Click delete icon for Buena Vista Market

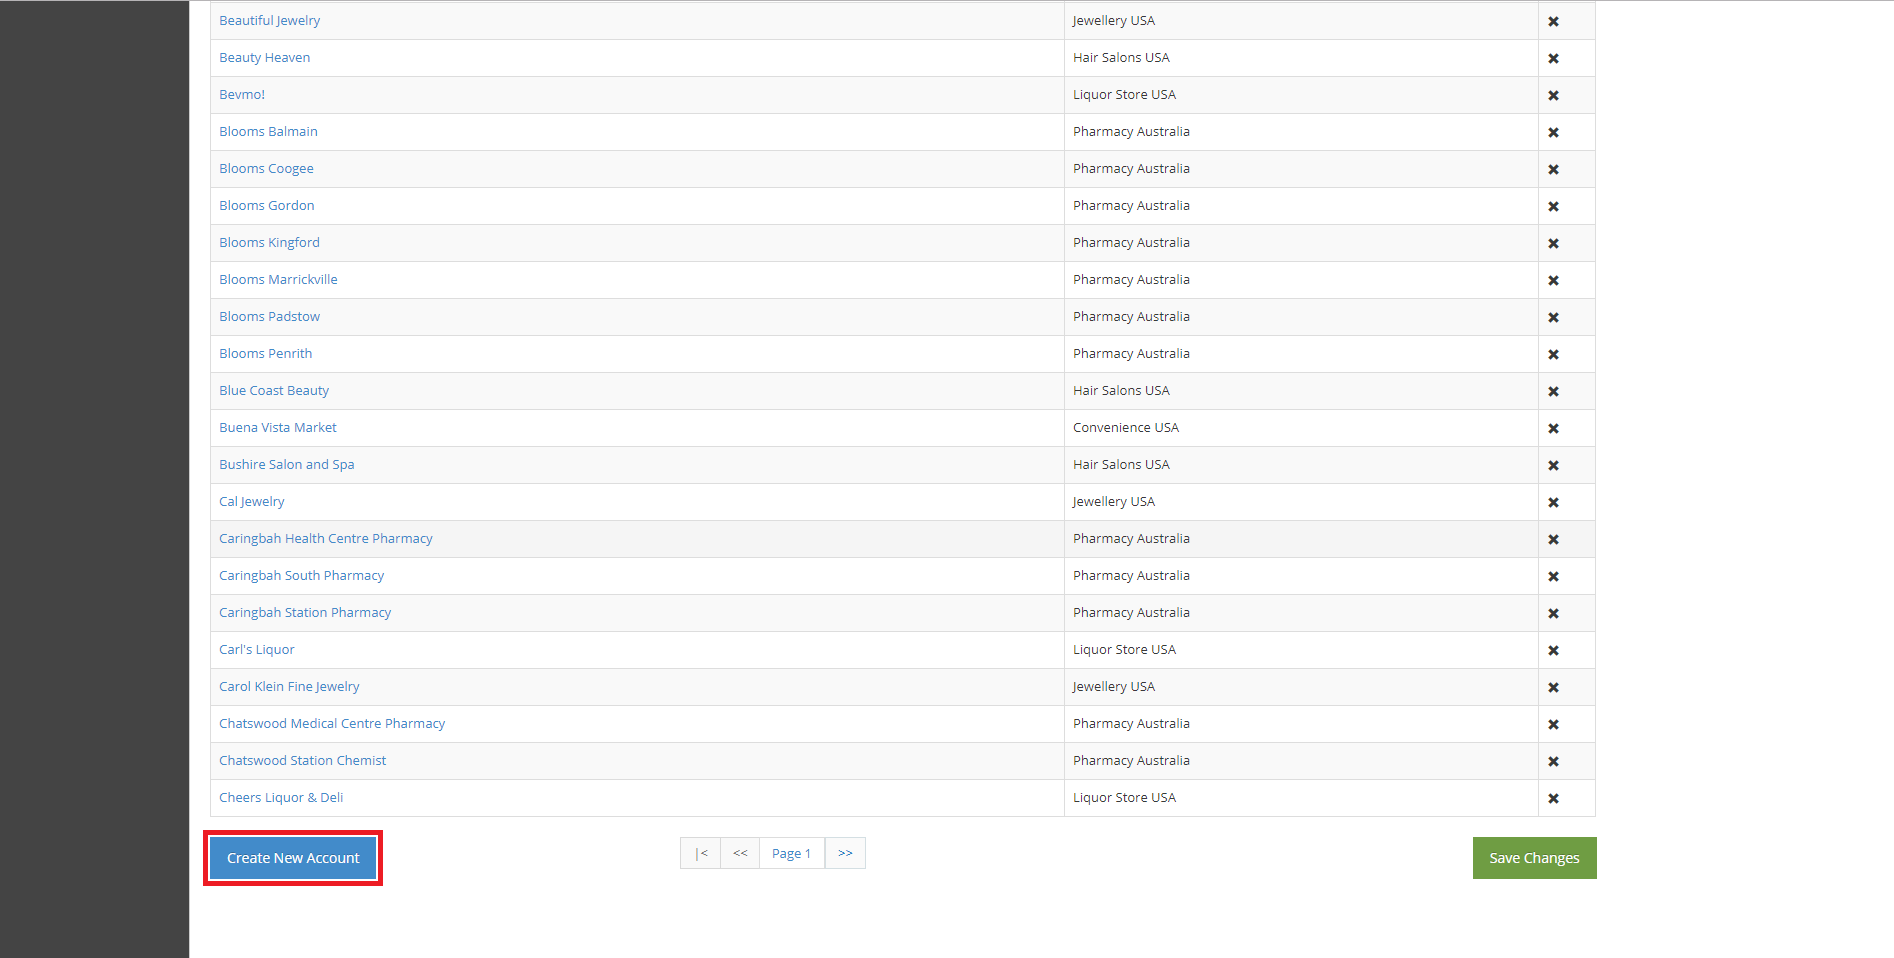tap(1553, 428)
